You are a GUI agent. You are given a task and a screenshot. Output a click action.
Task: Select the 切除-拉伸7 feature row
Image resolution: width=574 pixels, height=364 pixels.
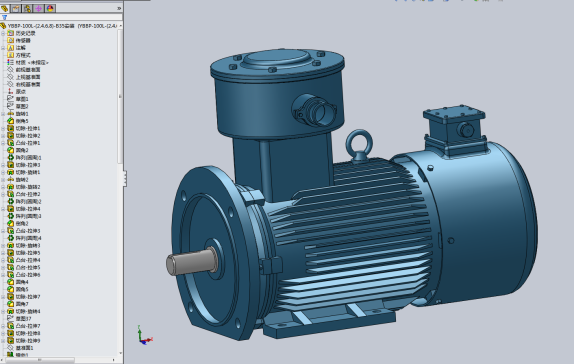pyautogui.click(x=24, y=297)
